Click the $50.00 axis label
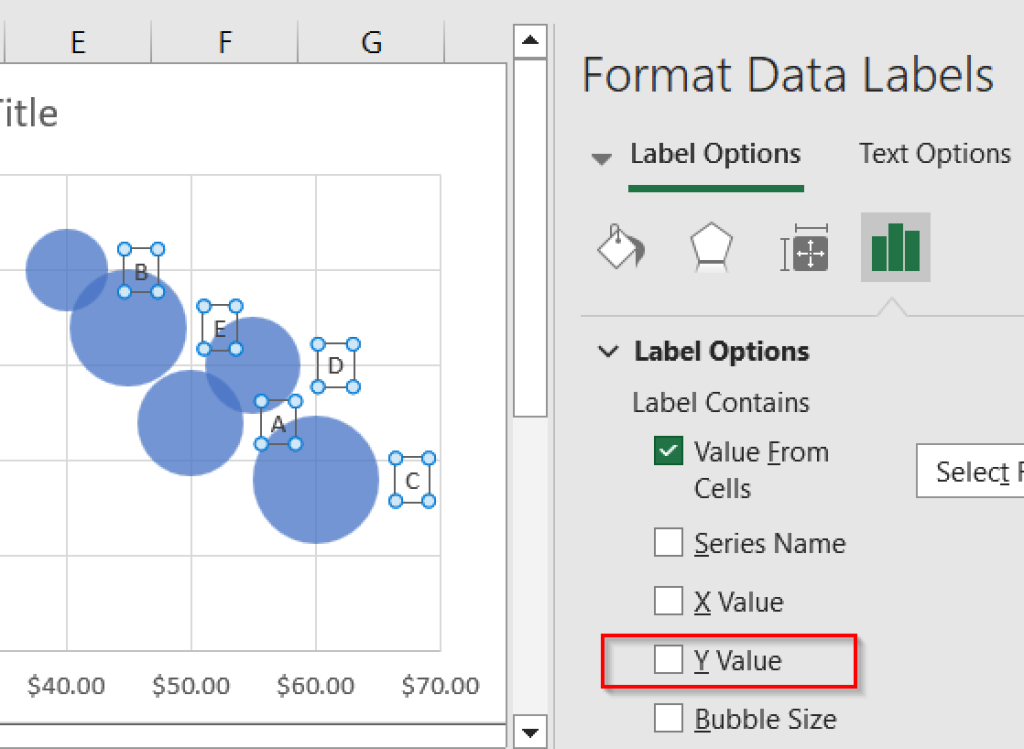 tap(190, 686)
